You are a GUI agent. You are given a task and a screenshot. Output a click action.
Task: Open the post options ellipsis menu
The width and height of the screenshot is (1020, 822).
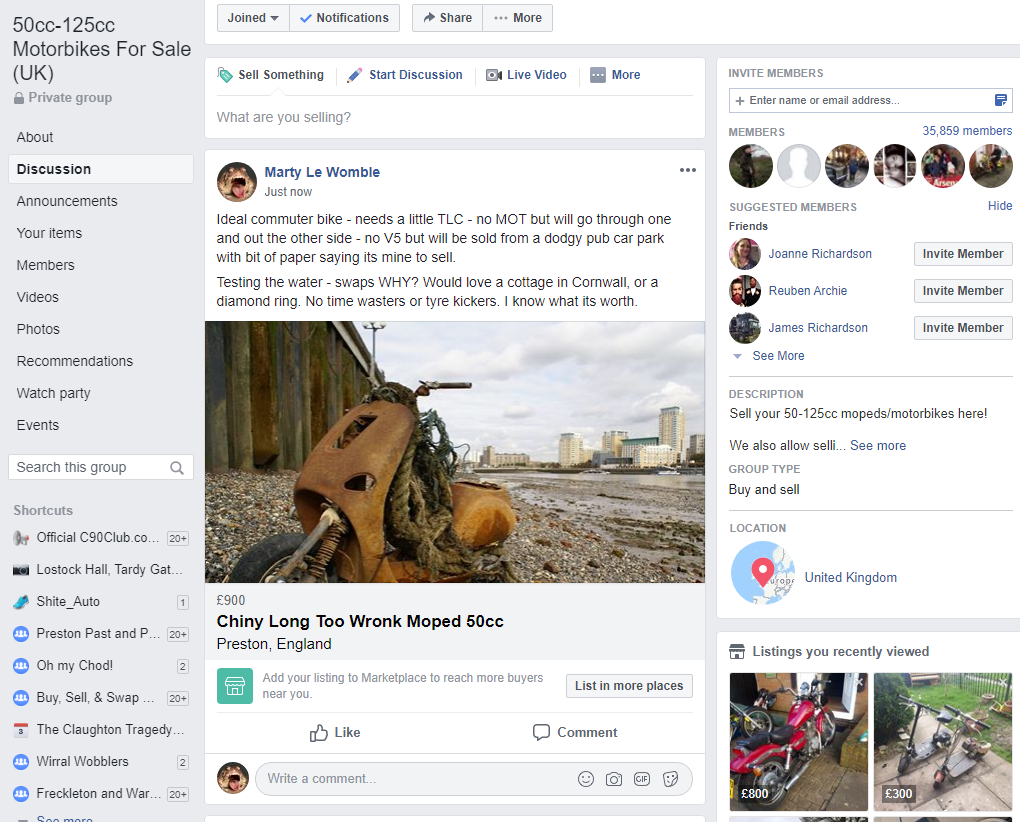point(688,170)
